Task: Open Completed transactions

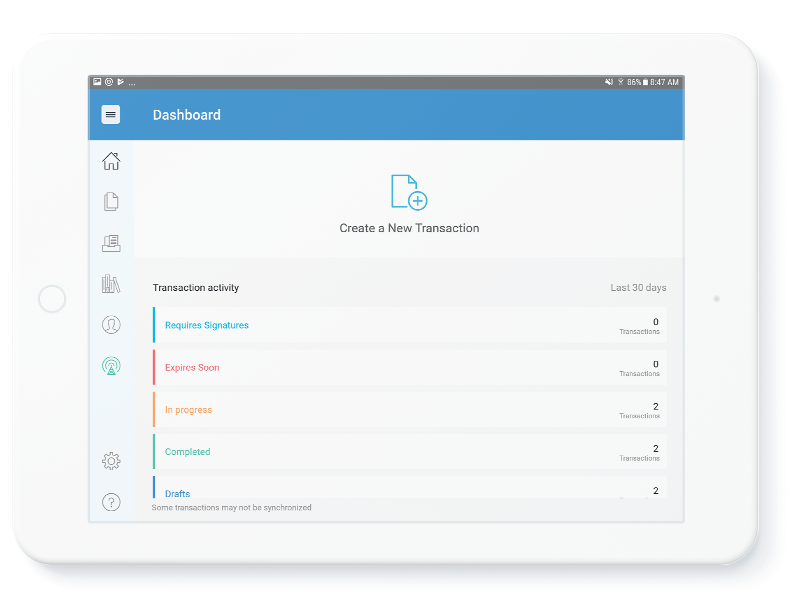Action: click(x=410, y=452)
